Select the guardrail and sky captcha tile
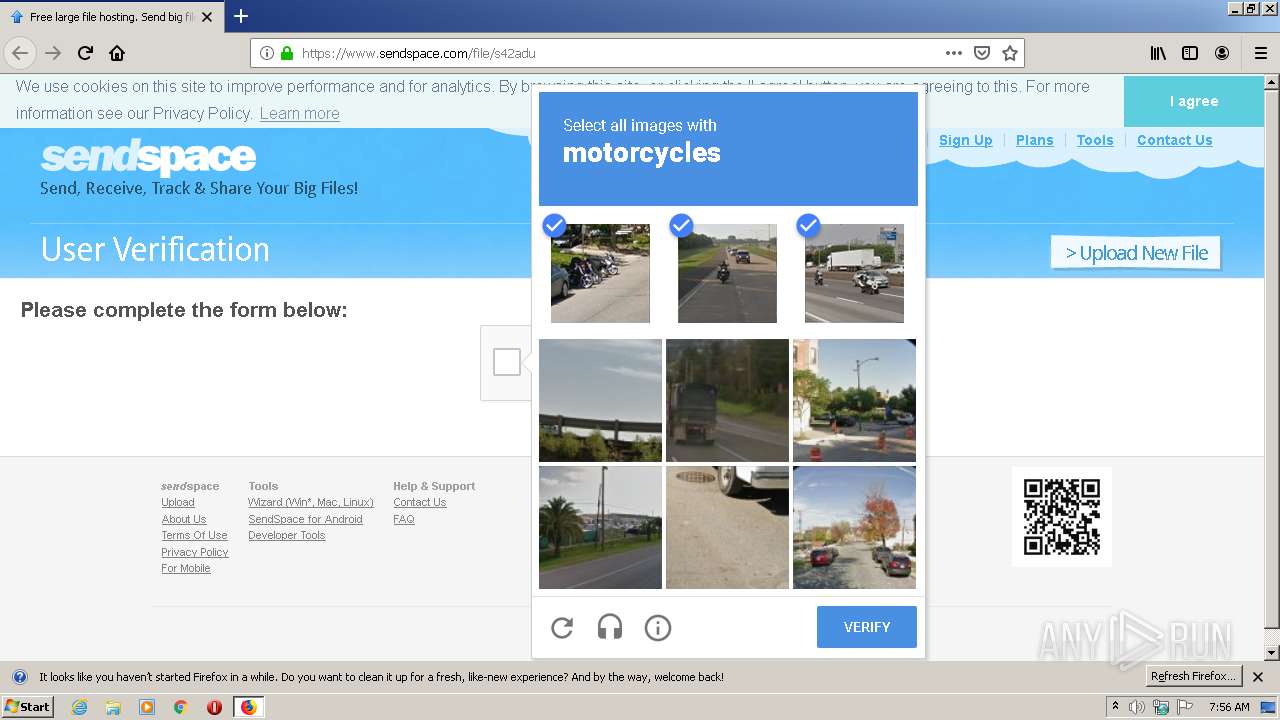This screenshot has width=1280, height=720. [x=600, y=400]
